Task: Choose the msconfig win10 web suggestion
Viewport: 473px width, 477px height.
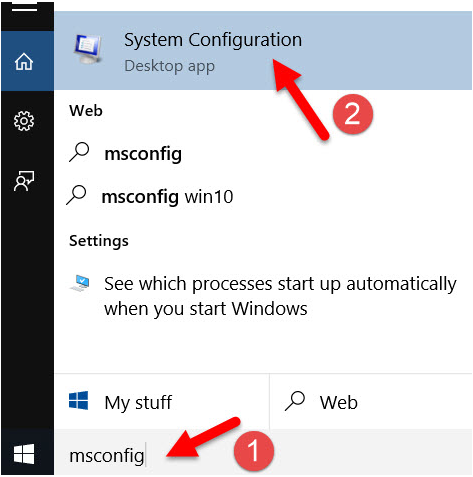Action: click(167, 197)
